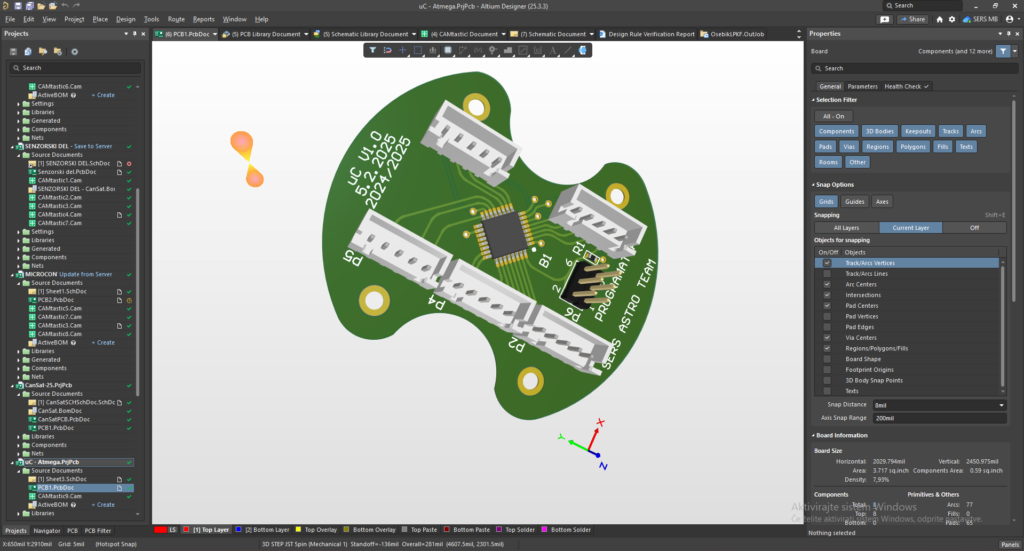
Task: Select the Place String text tool
Action: (553, 50)
